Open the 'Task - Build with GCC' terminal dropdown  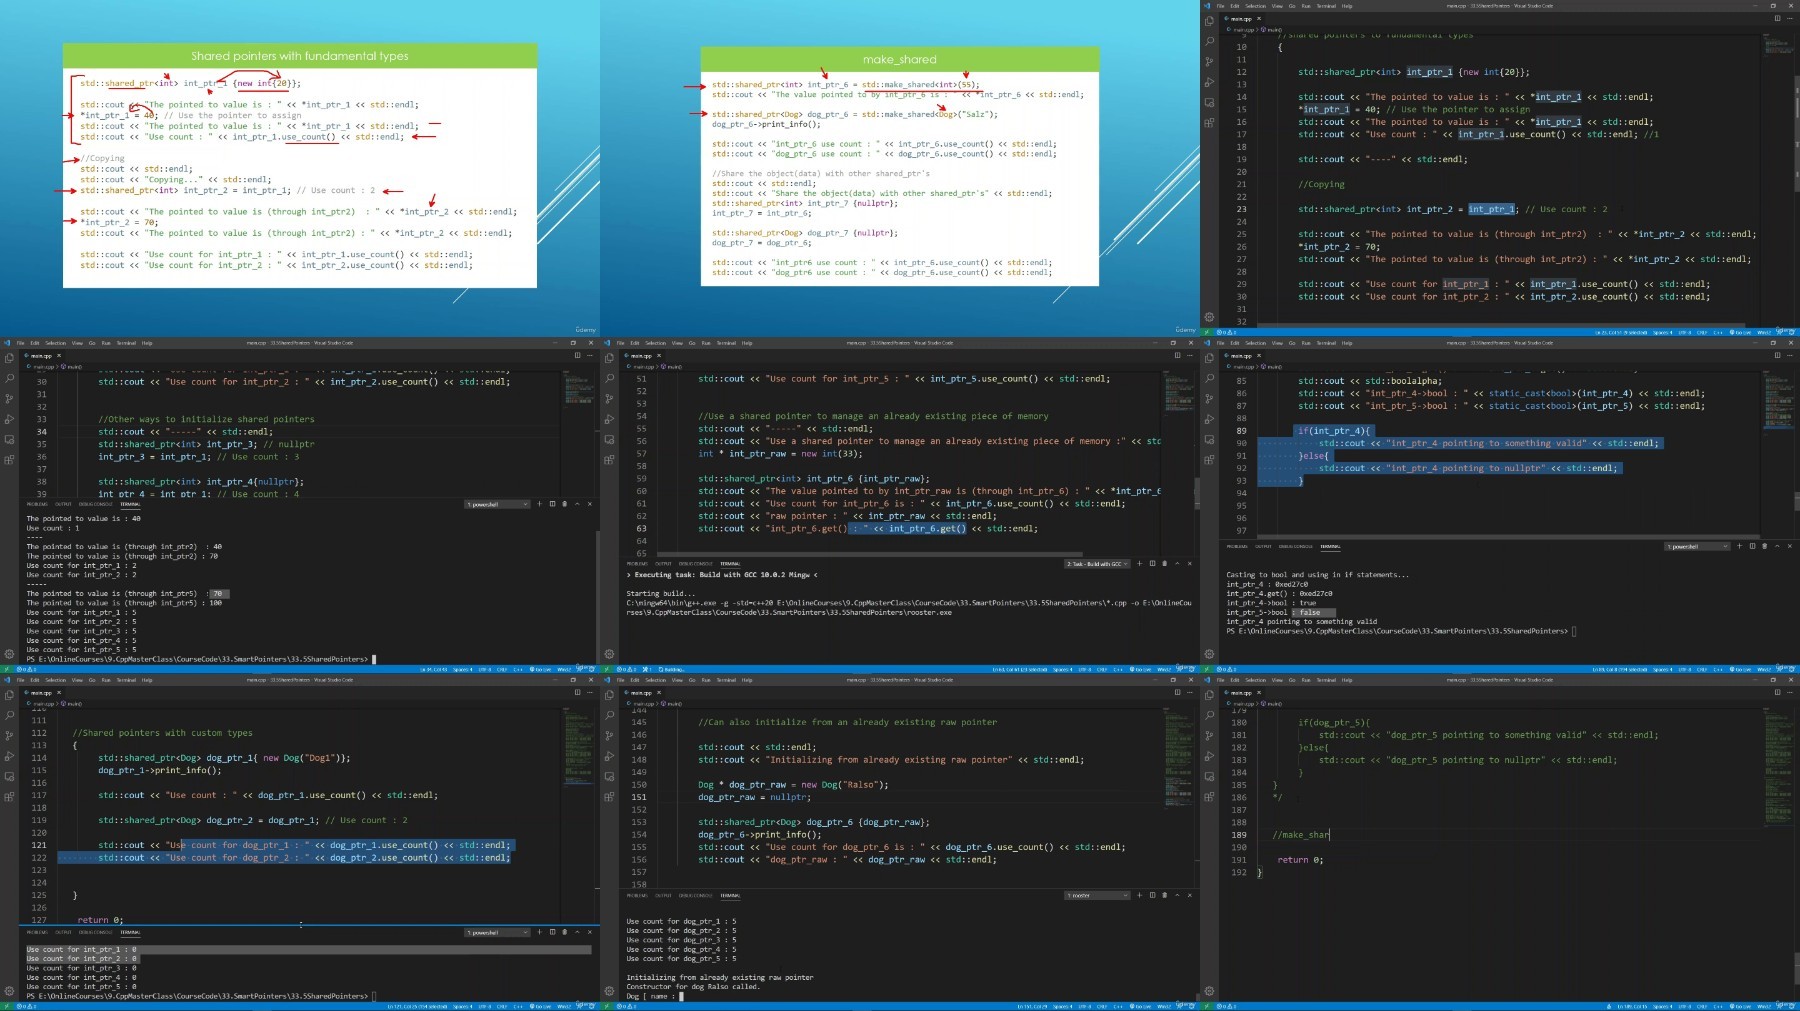(x=1097, y=564)
